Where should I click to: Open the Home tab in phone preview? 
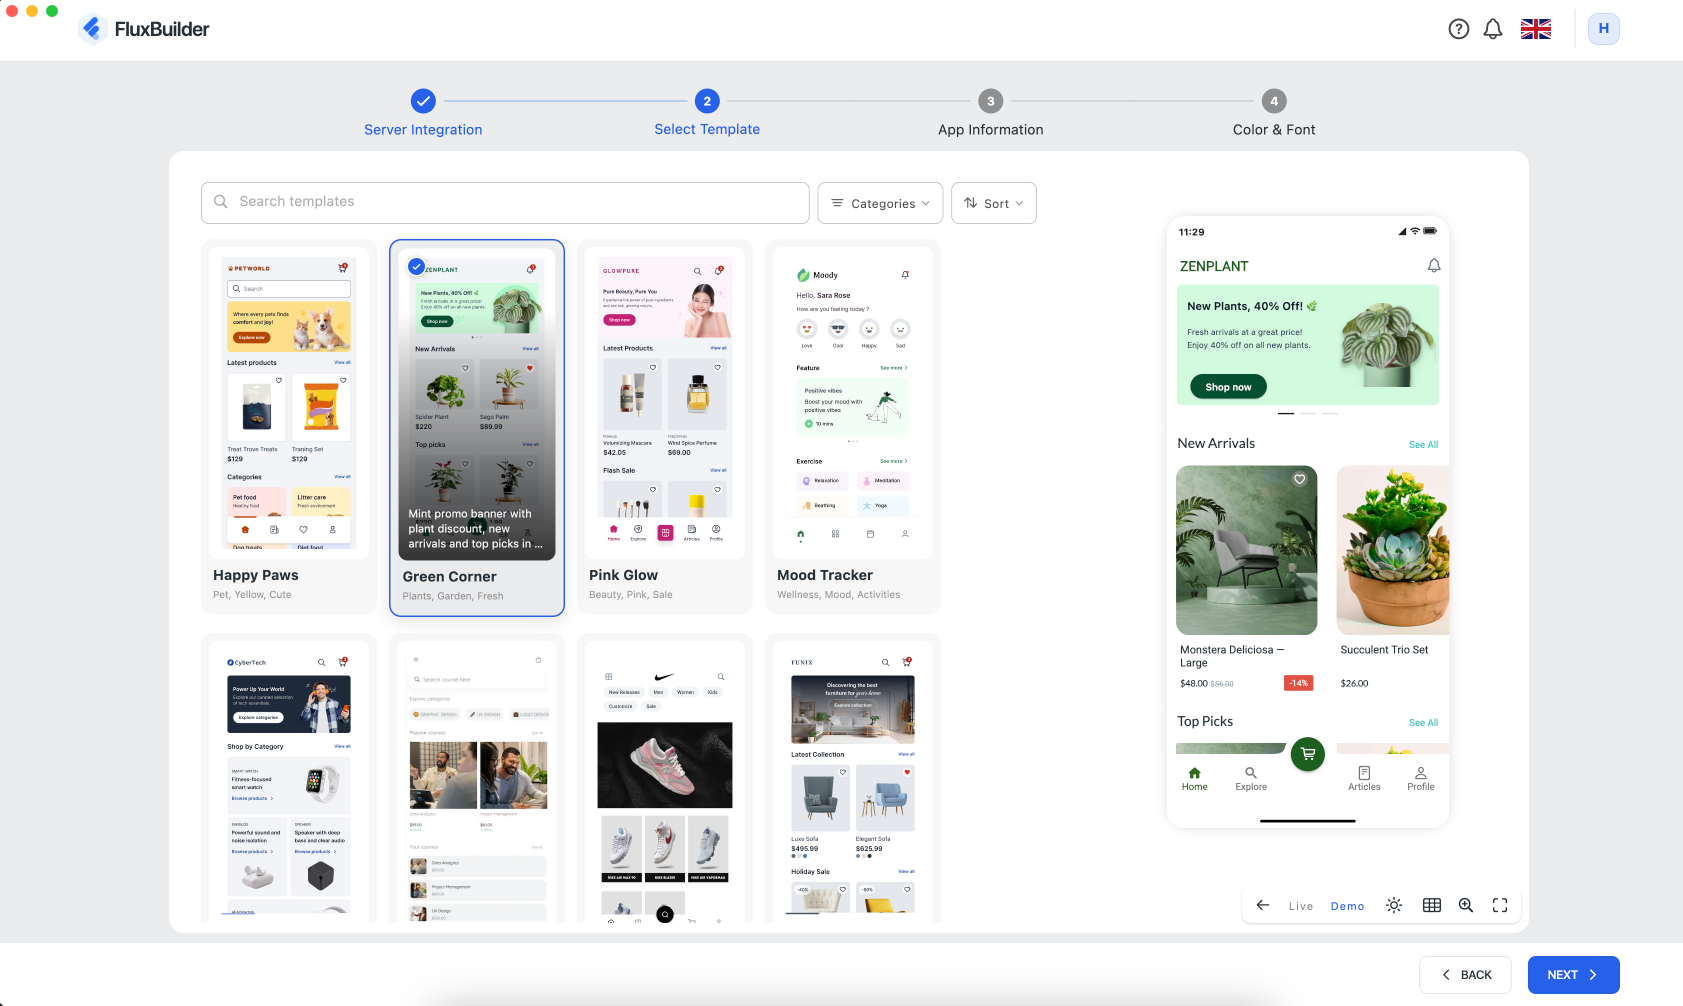coord(1194,779)
